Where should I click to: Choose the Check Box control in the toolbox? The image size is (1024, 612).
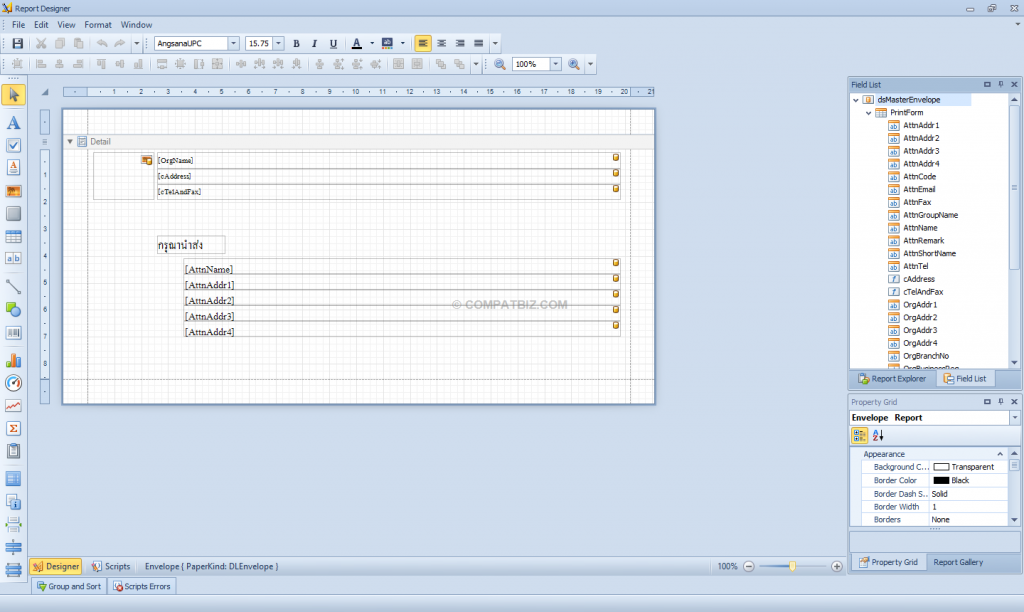coord(14,145)
